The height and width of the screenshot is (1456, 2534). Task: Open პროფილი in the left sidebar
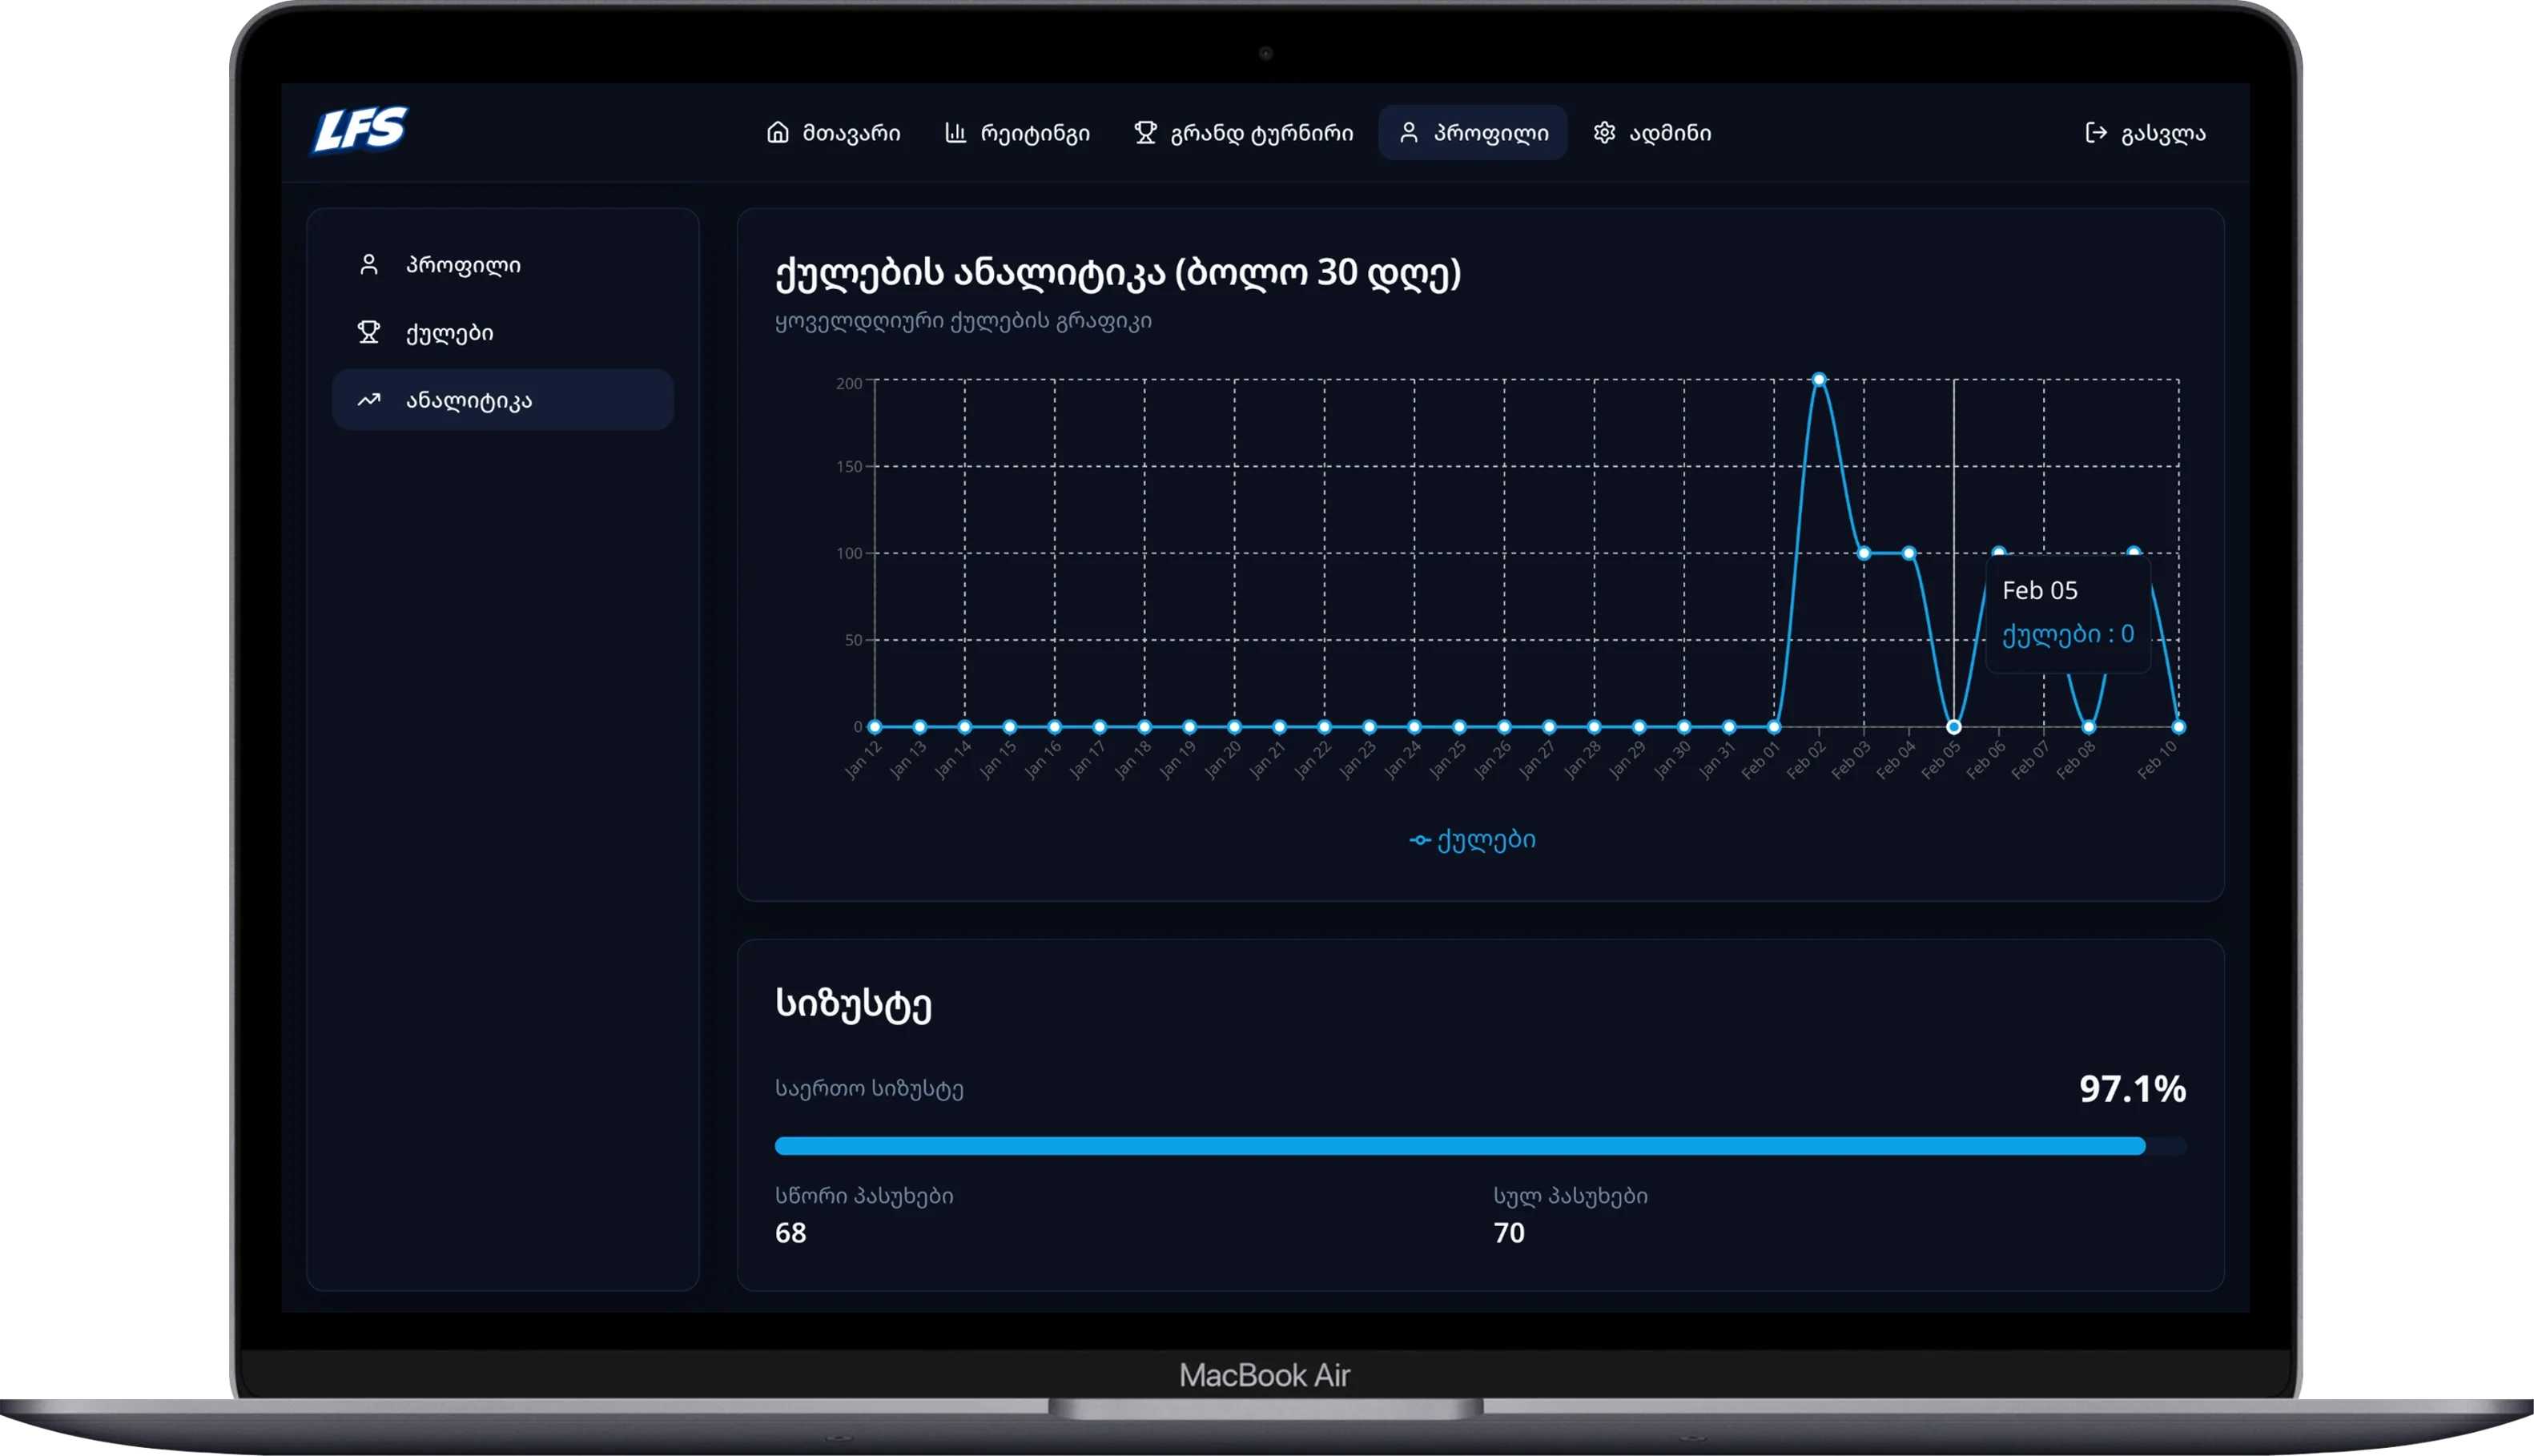[503, 265]
